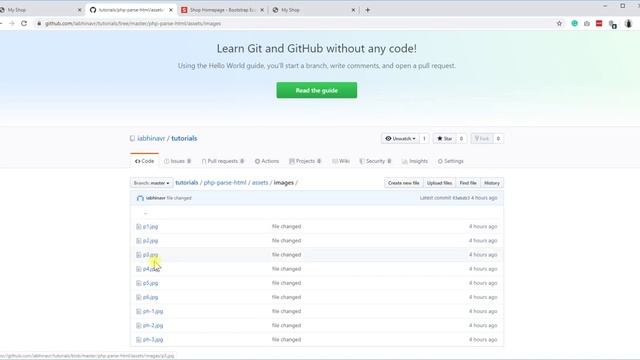Open the Insights tab
The width and height of the screenshot is (640, 360).
tap(415, 161)
